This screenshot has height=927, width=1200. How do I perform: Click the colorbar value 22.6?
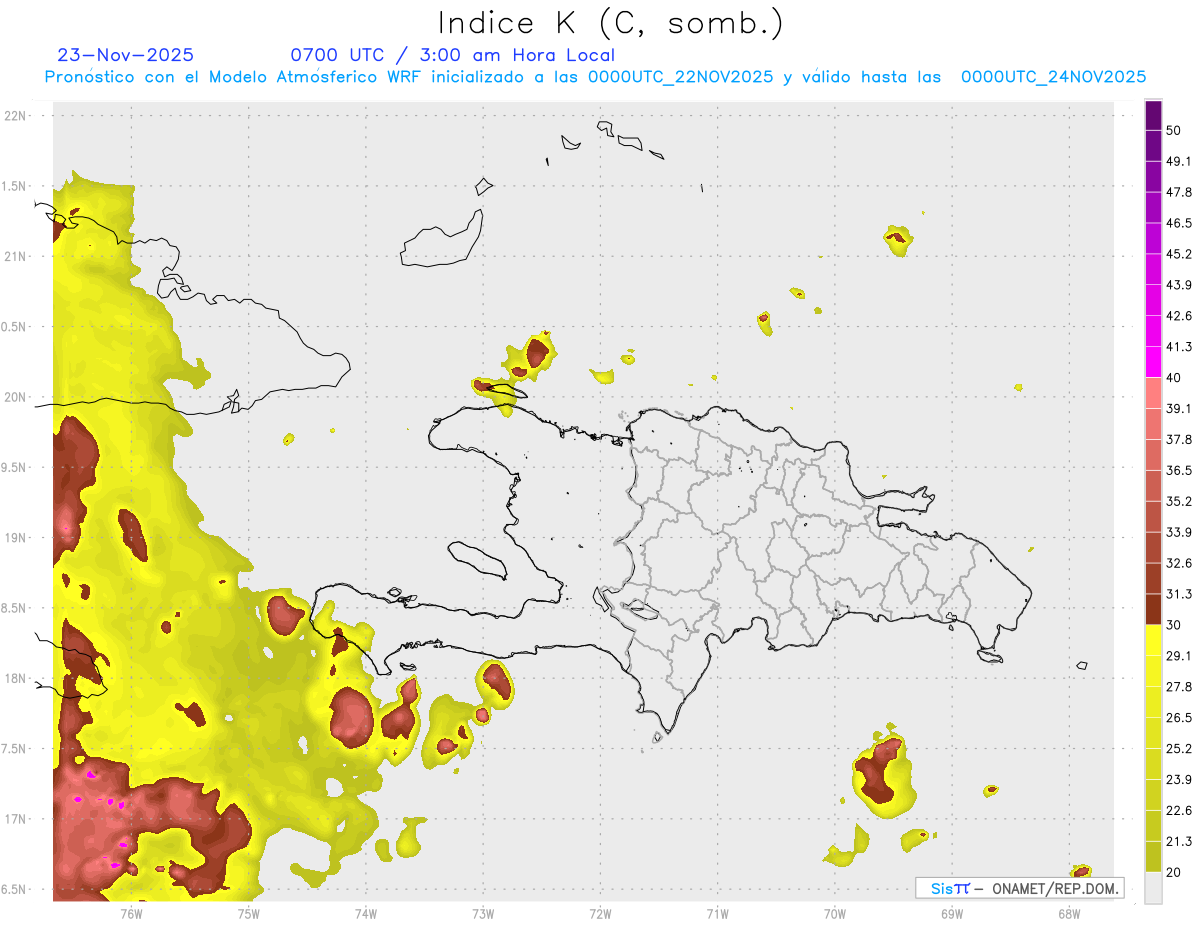coord(1179,810)
